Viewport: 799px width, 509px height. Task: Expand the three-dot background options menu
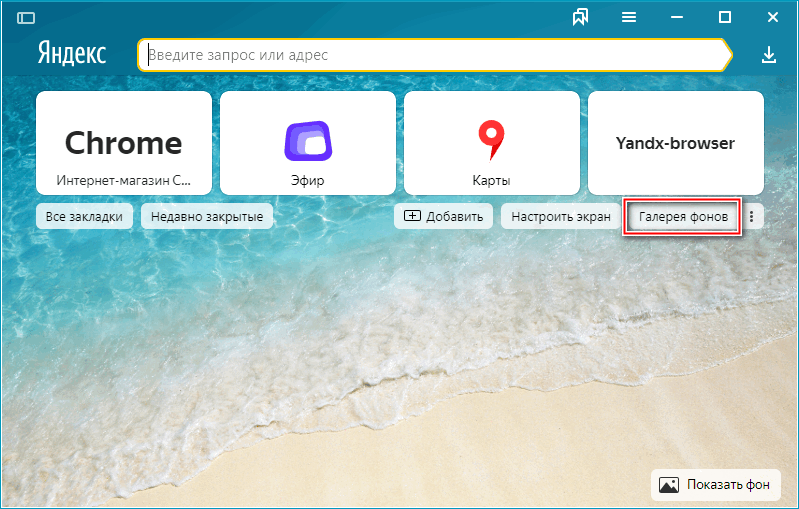point(752,216)
